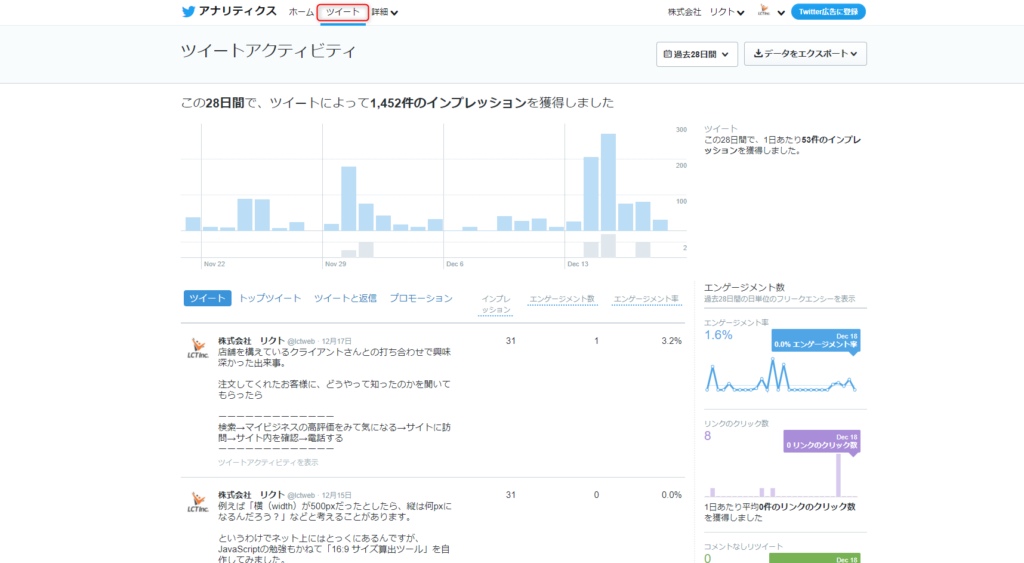
Task: Open the 12月15日 tweet date link
Action: click(336, 496)
